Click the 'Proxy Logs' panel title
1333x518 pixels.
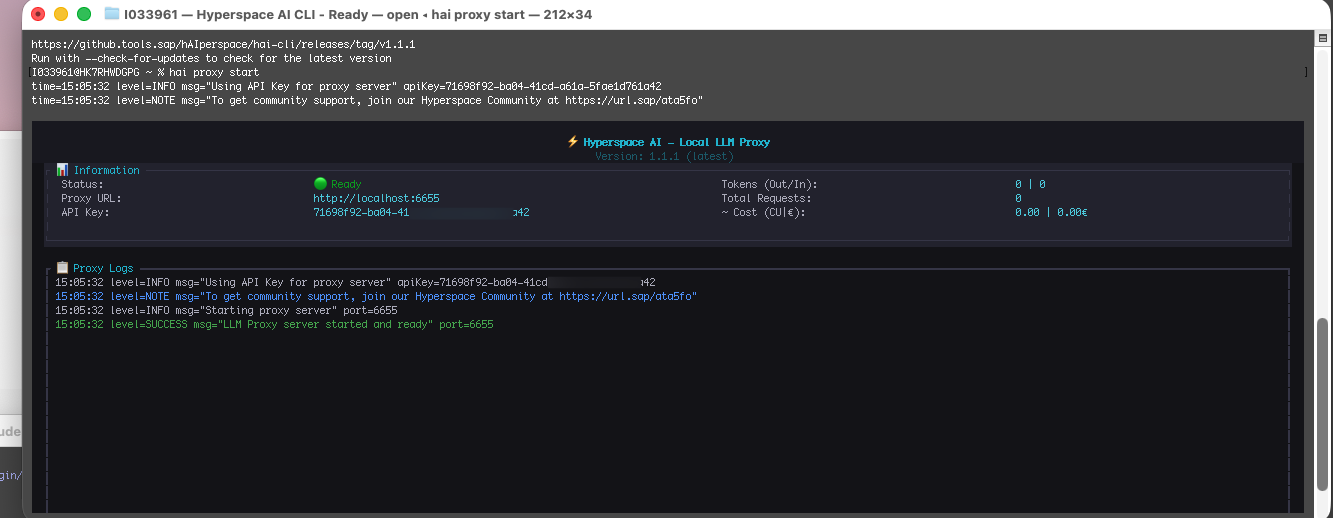point(103,268)
